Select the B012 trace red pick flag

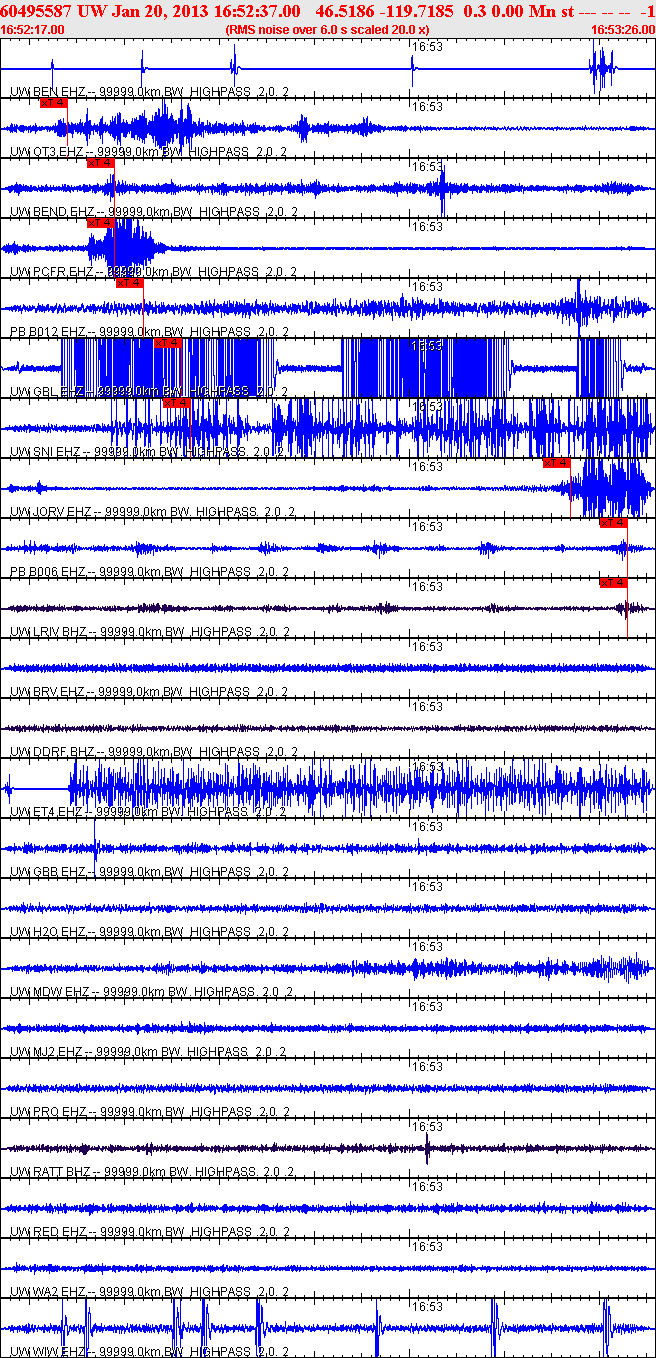130,283
